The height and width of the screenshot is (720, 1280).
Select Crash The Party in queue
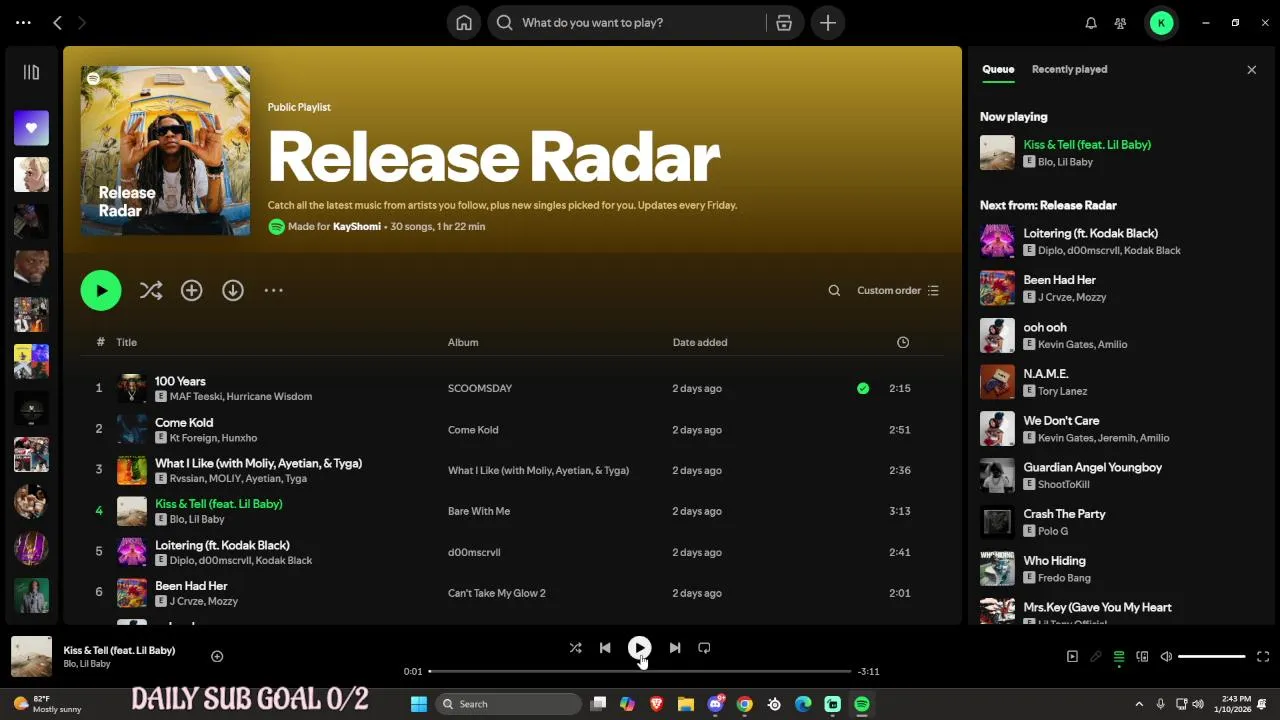pos(1064,513)
